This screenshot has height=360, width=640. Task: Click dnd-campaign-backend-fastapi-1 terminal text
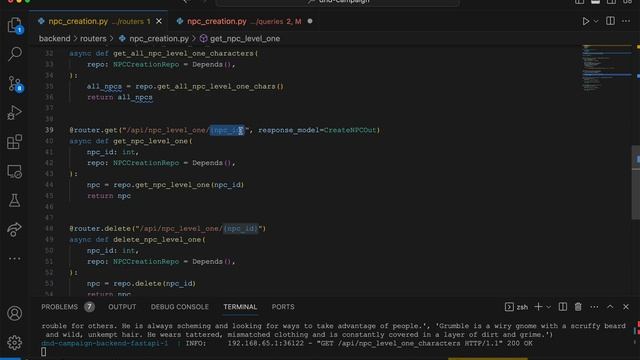[x=104, y=344]
